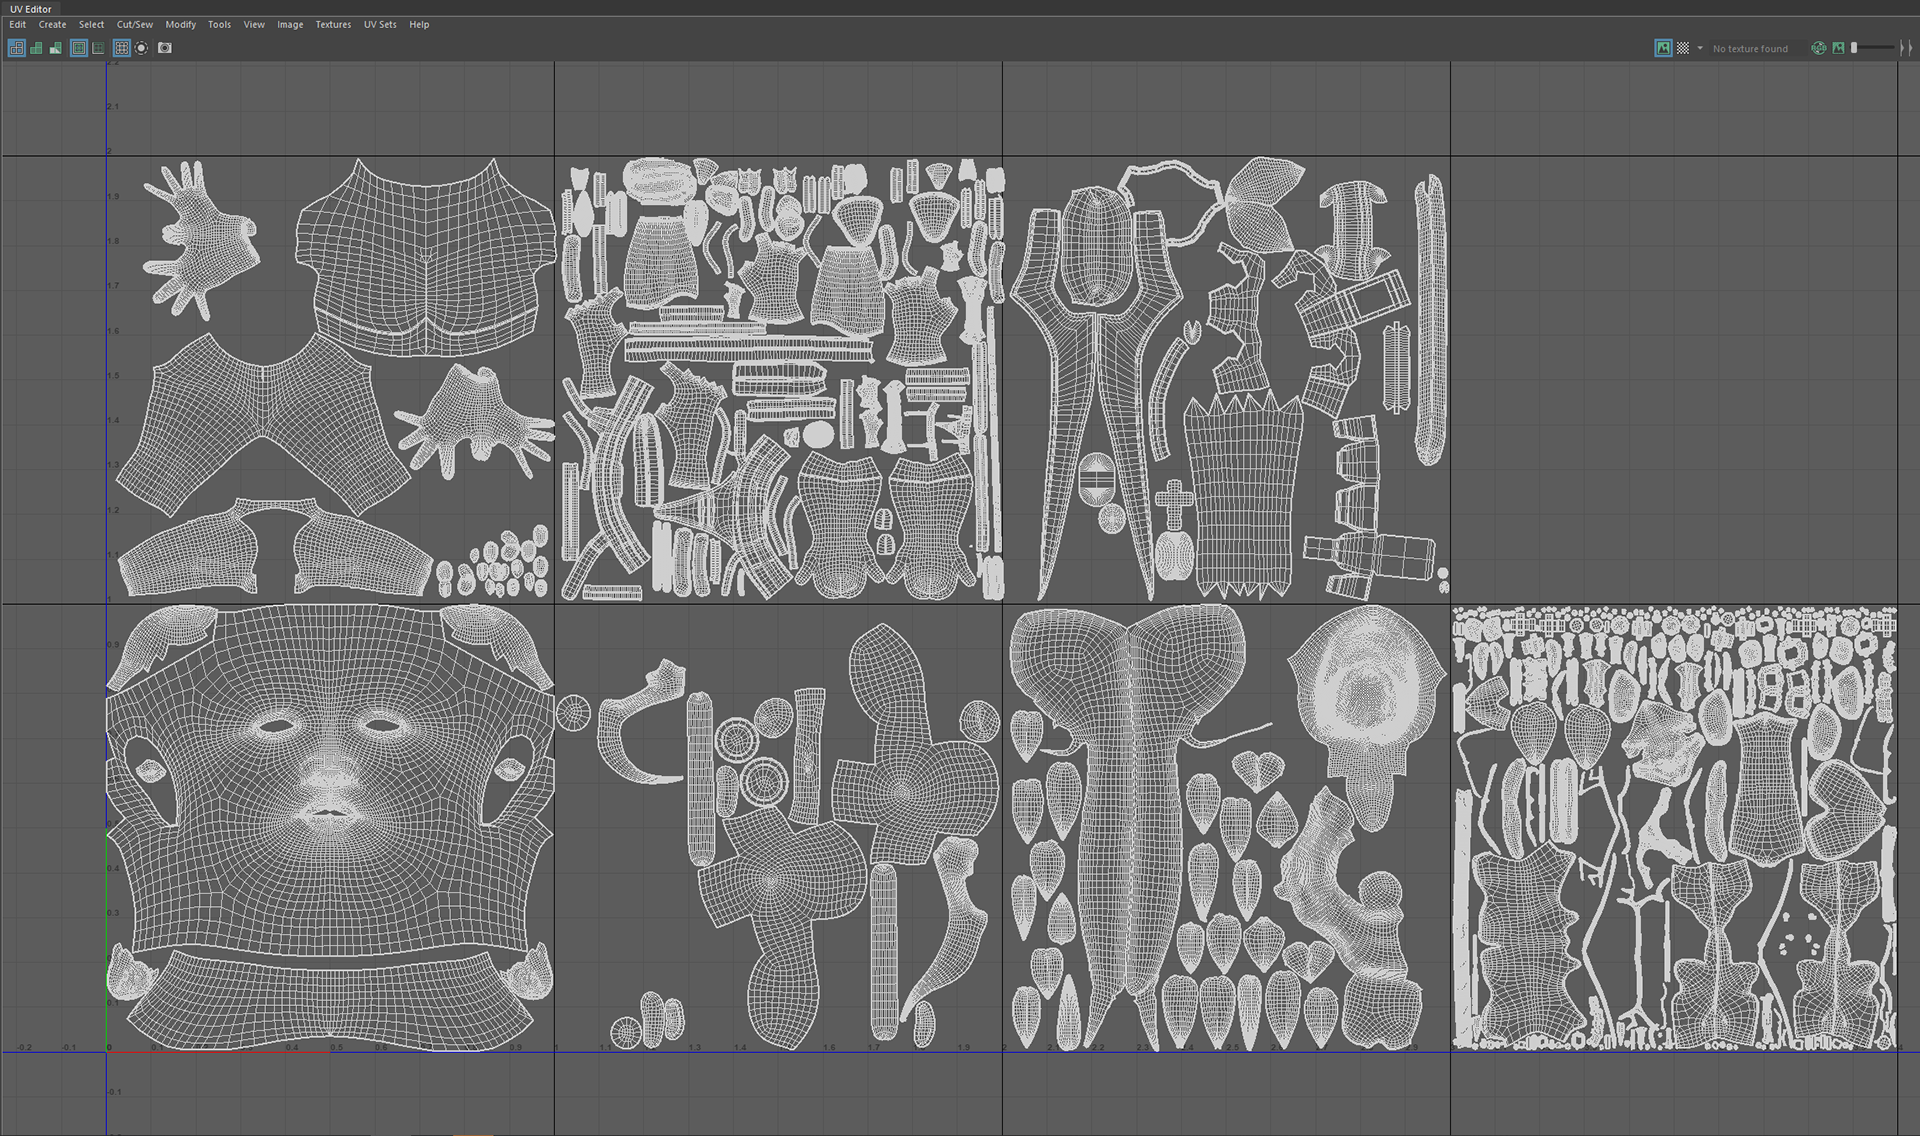Click the internal borders display icon
The image size is (1920, 1136).
click(98, 48)
